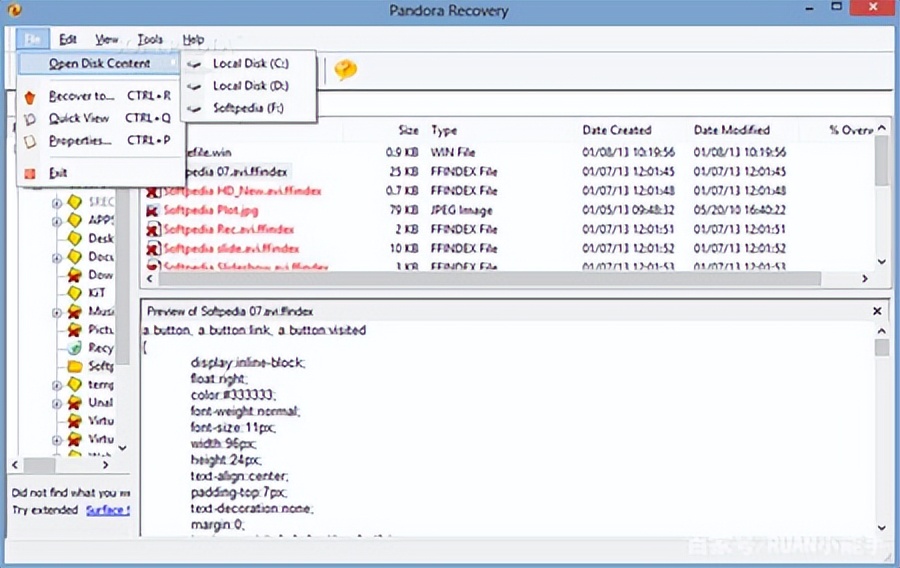Open the Edit menu
900x568 pixels.
(x=68, y=39)
